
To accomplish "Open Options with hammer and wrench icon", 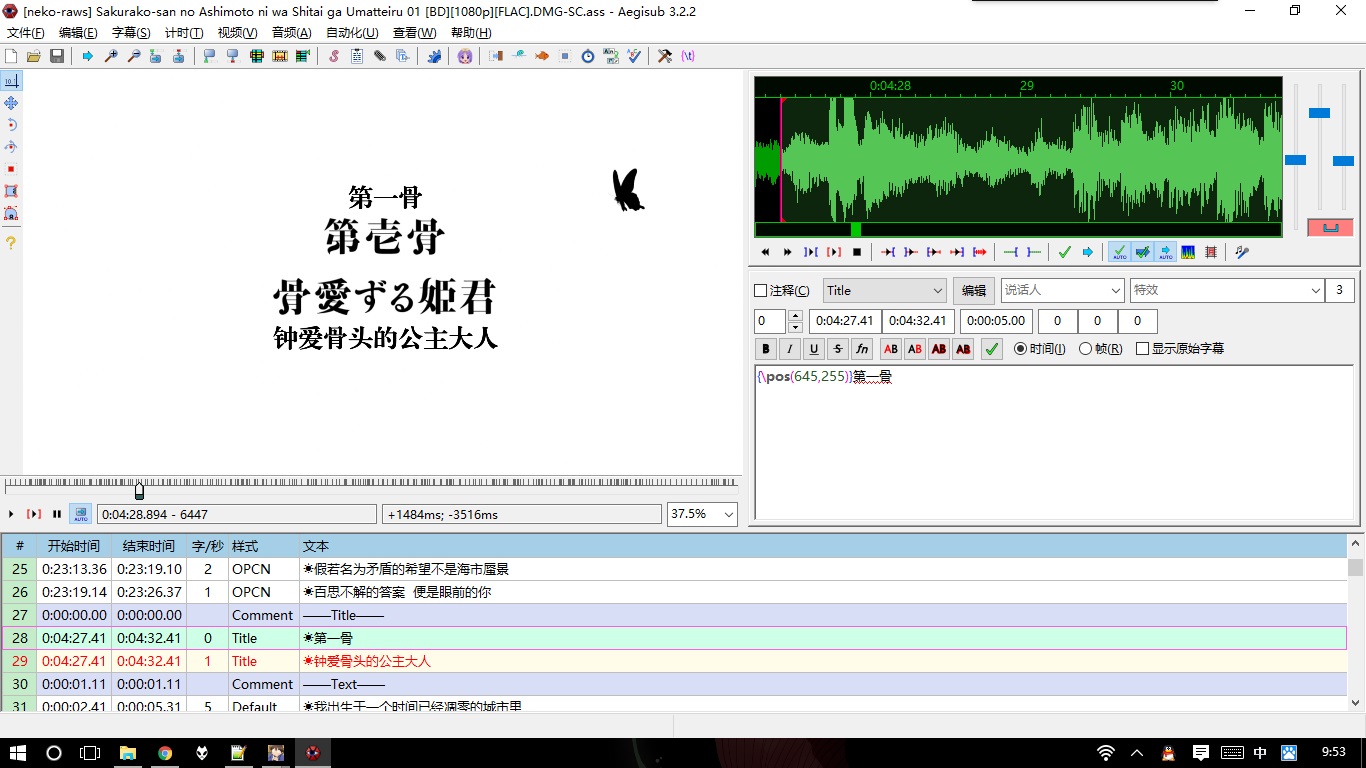I will point(665,56).
